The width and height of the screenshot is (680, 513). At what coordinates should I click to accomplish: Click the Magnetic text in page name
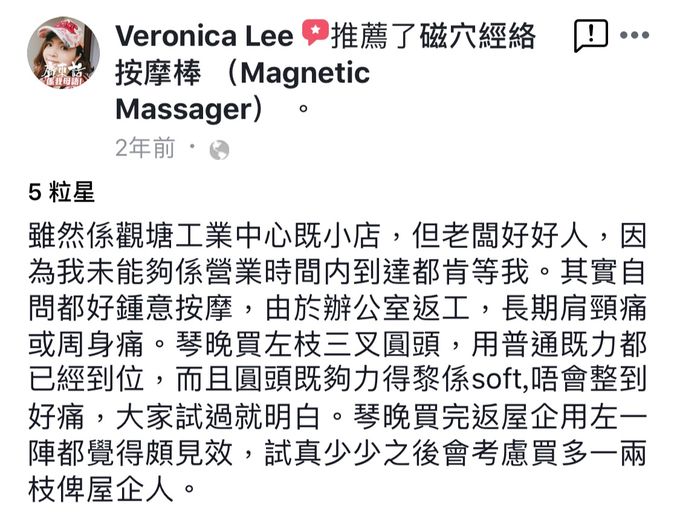pos(305,72)
